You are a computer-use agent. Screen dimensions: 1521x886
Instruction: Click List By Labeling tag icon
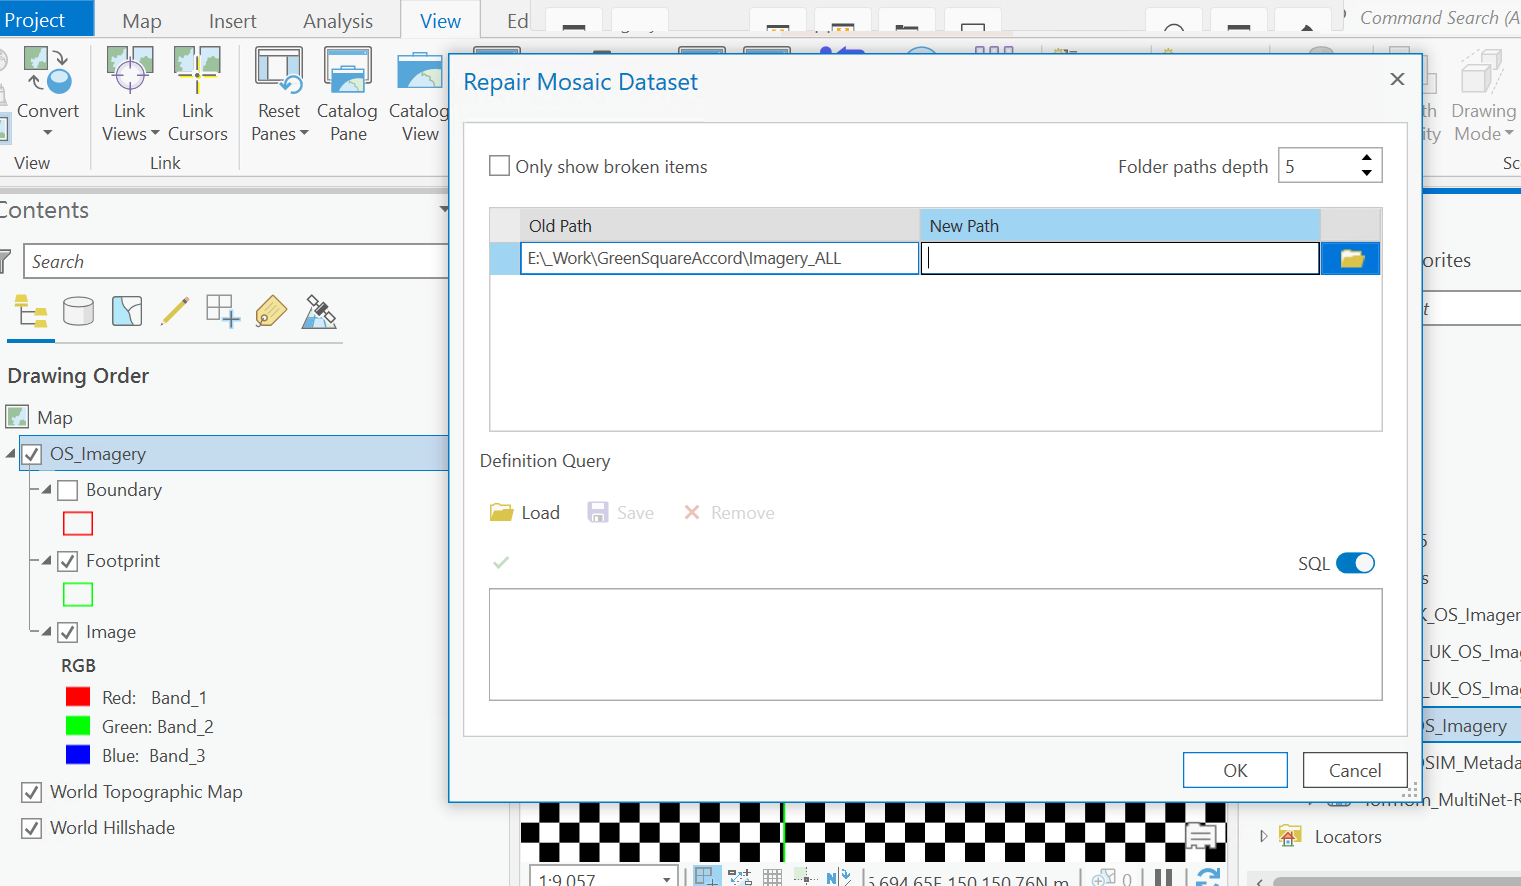point(271,312)
